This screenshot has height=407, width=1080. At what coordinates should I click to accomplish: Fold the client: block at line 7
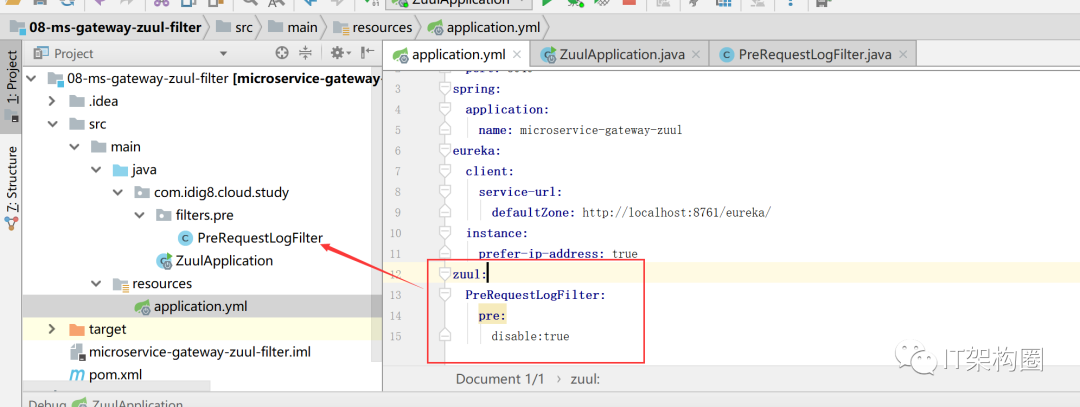coord(444,171)
